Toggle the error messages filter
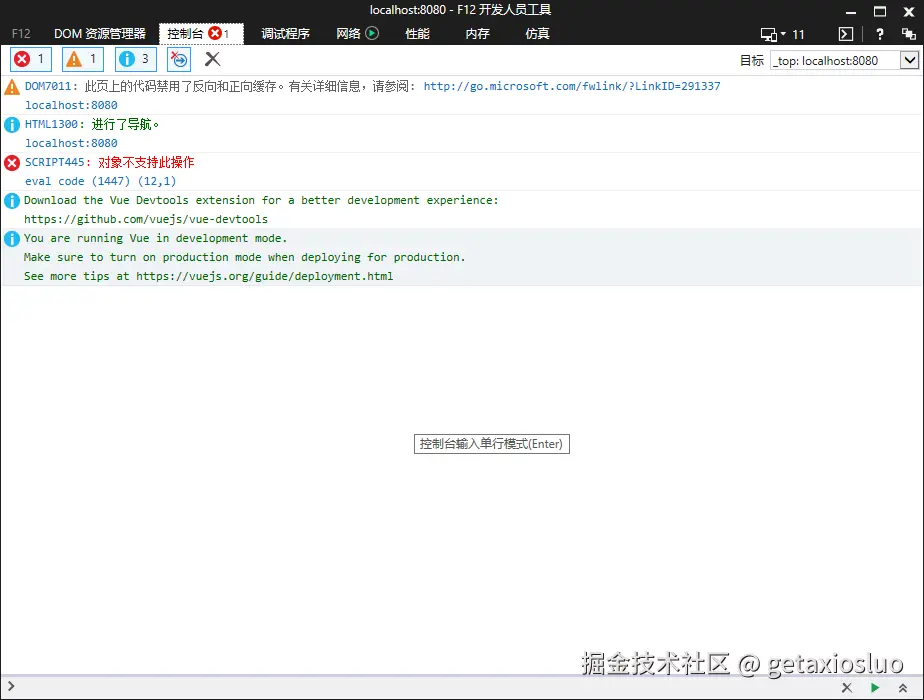This screenshot has height=700, width=924. [30, 59]
